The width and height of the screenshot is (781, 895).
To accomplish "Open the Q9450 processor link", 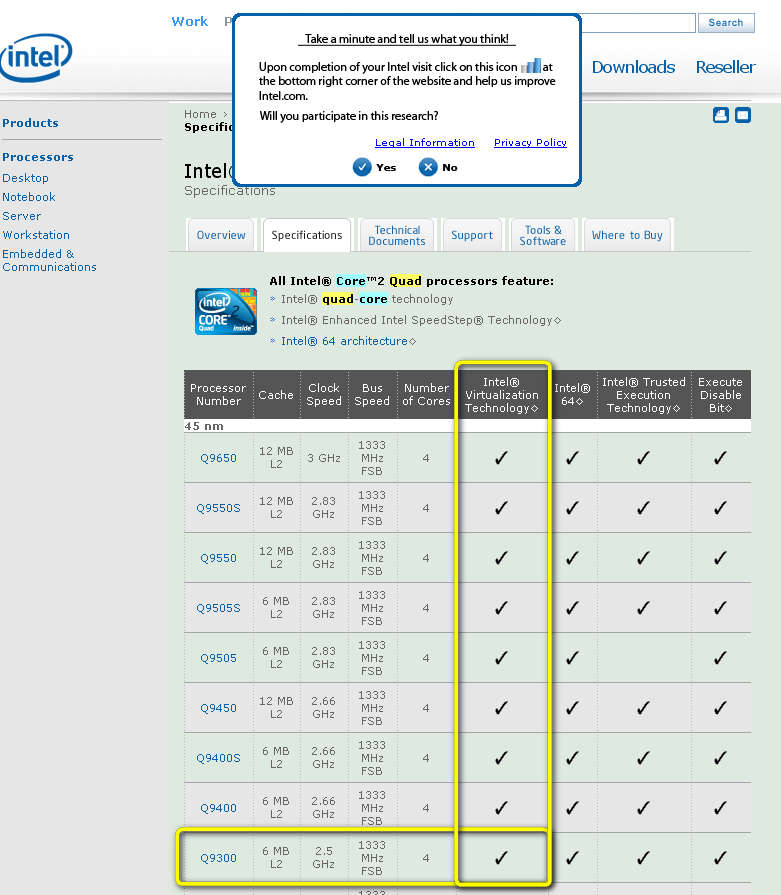I will click(218, 708).
